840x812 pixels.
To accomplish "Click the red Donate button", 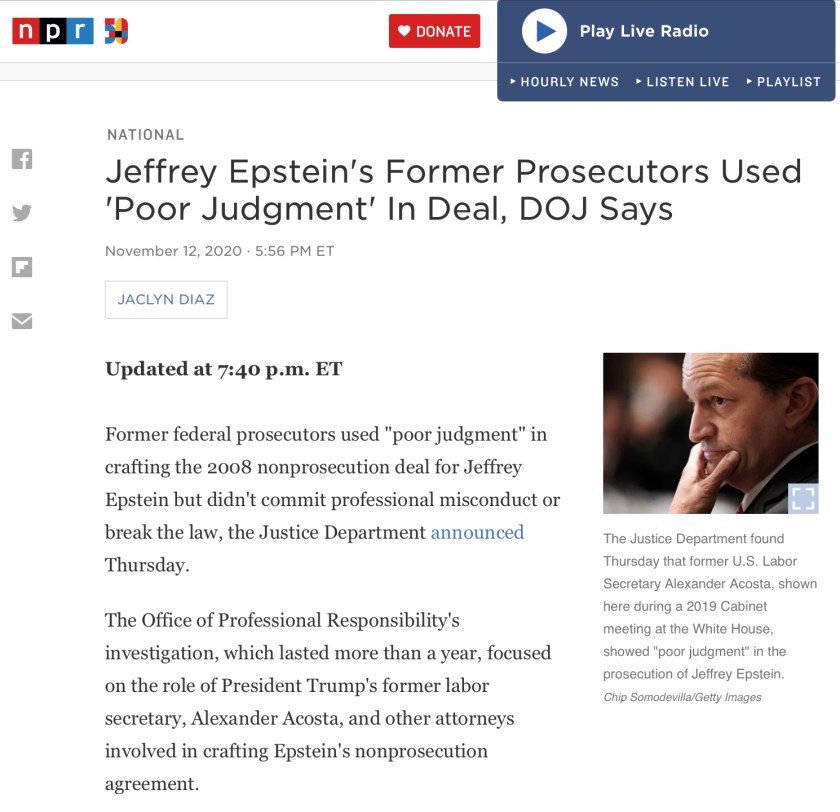I will tap(434, 31).
